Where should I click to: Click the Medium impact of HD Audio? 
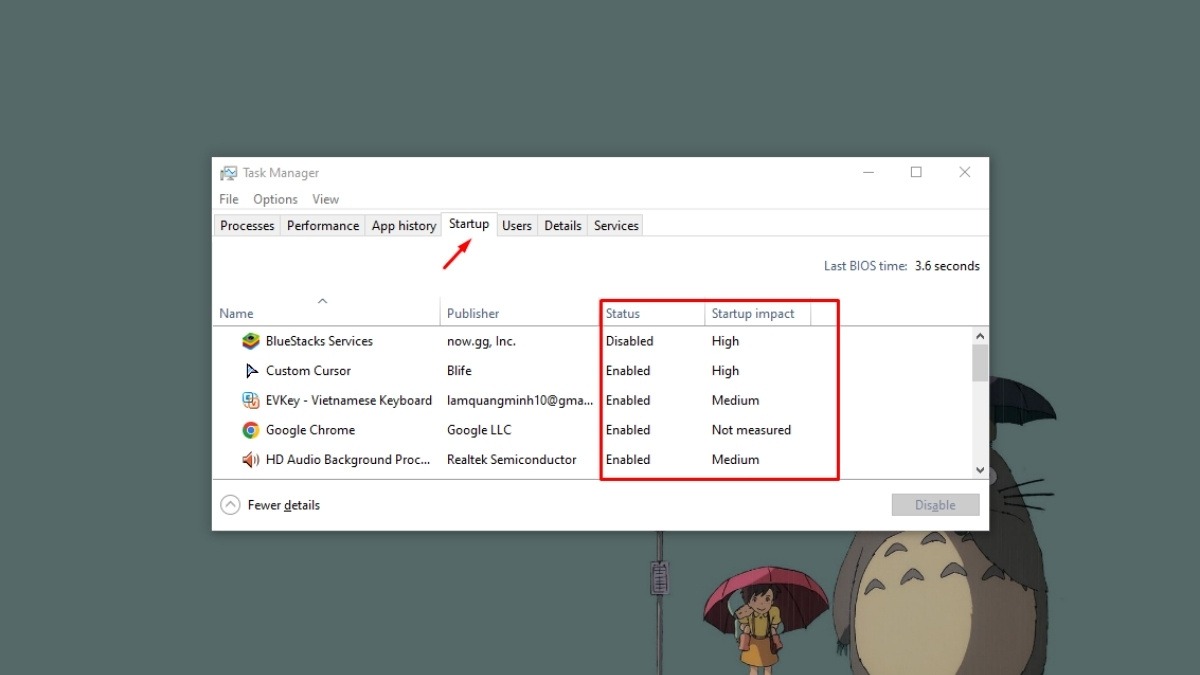click(735, 460)
